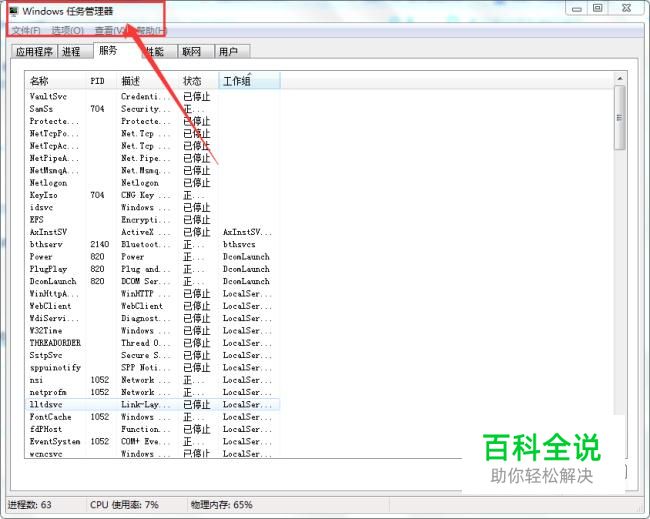
Task: Select the idsvc service row
Action: (153, 207)
